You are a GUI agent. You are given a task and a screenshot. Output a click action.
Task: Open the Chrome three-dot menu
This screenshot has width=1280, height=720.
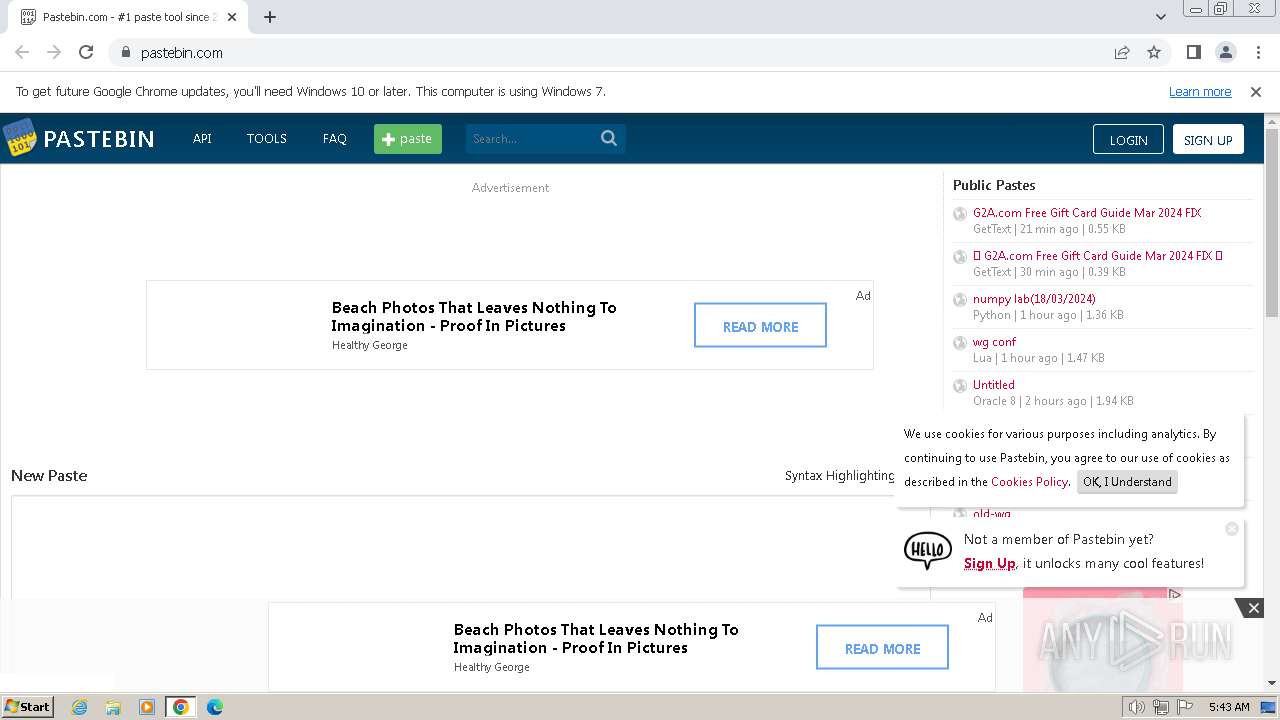1257,53
